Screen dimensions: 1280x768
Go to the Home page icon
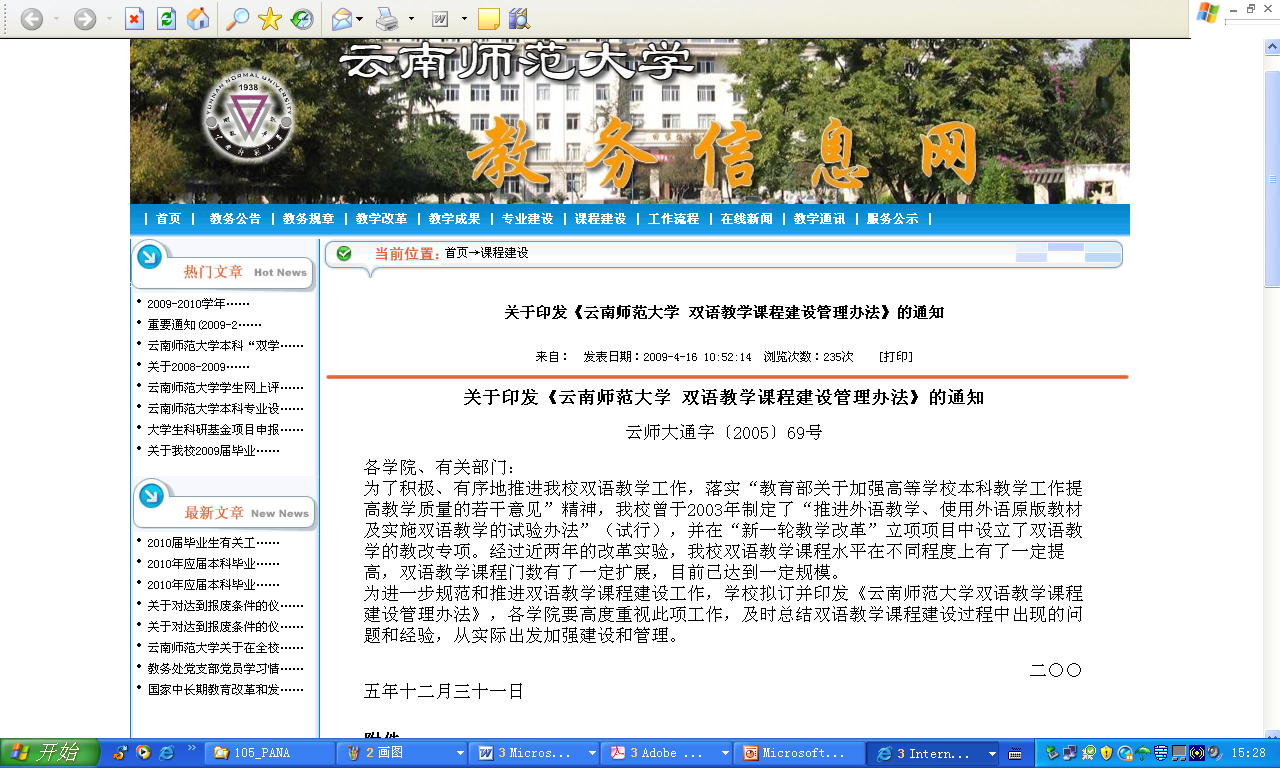click(198, 18)
